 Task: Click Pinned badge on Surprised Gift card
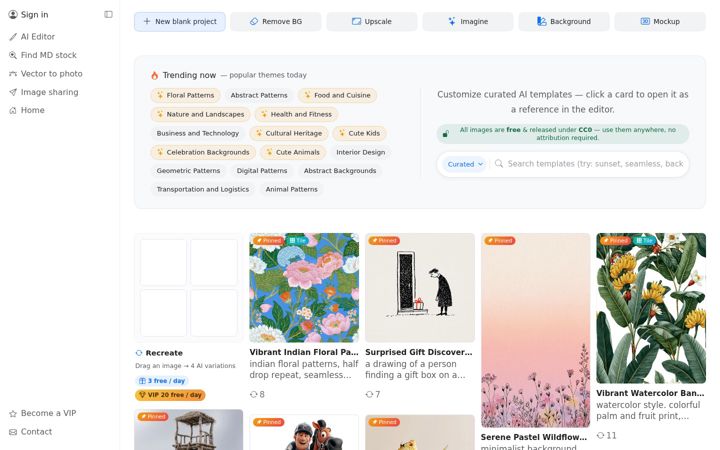[384, 241]
